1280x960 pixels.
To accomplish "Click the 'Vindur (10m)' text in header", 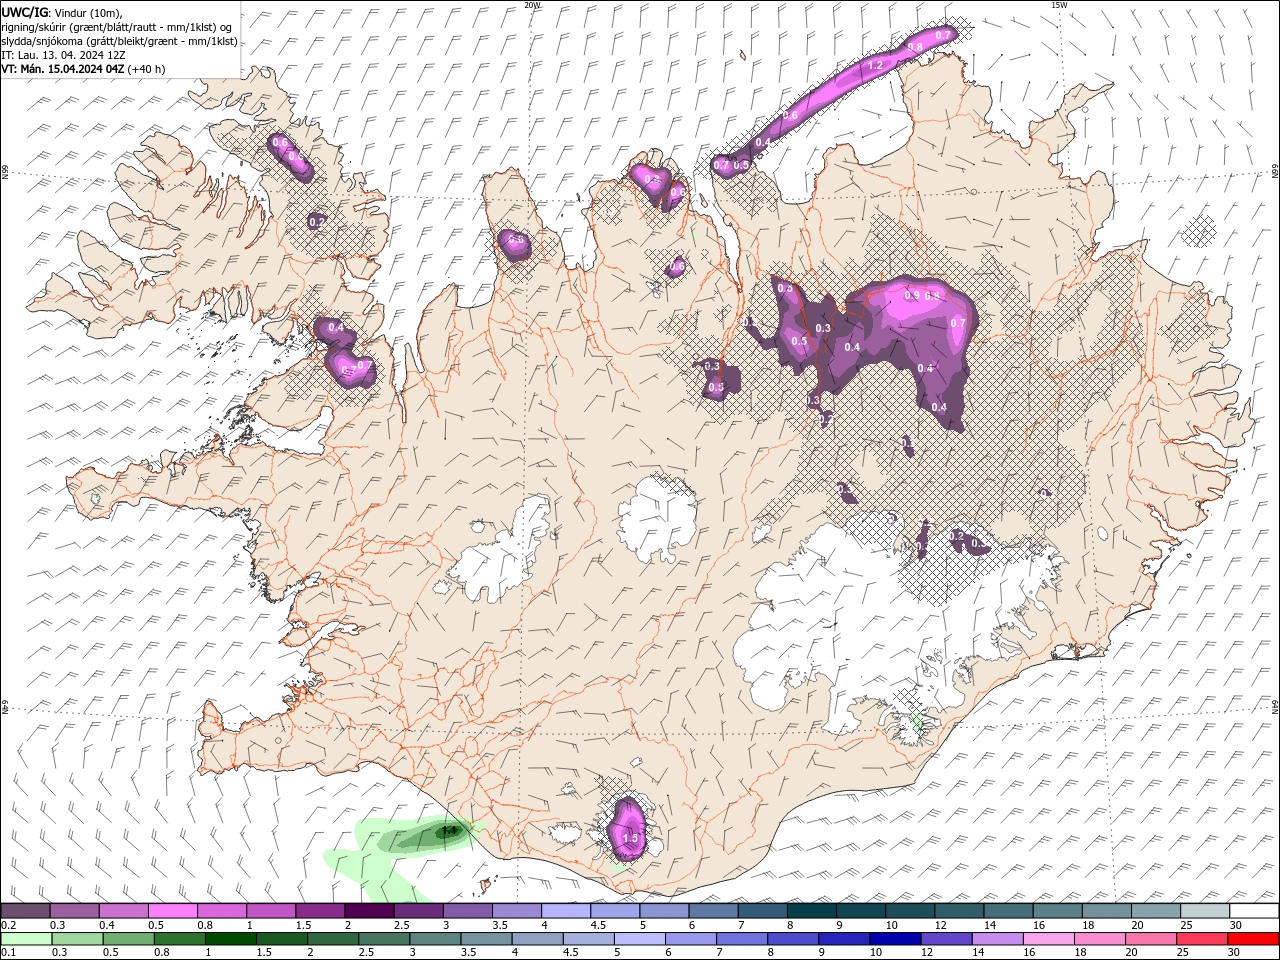I will pyautogui.click(x=89, y=12).
